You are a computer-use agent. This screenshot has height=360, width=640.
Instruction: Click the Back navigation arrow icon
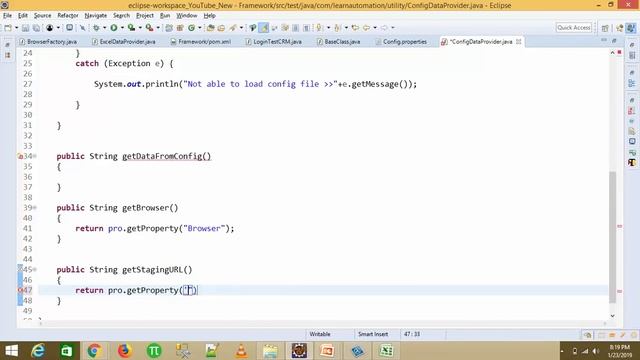(366, 28)
